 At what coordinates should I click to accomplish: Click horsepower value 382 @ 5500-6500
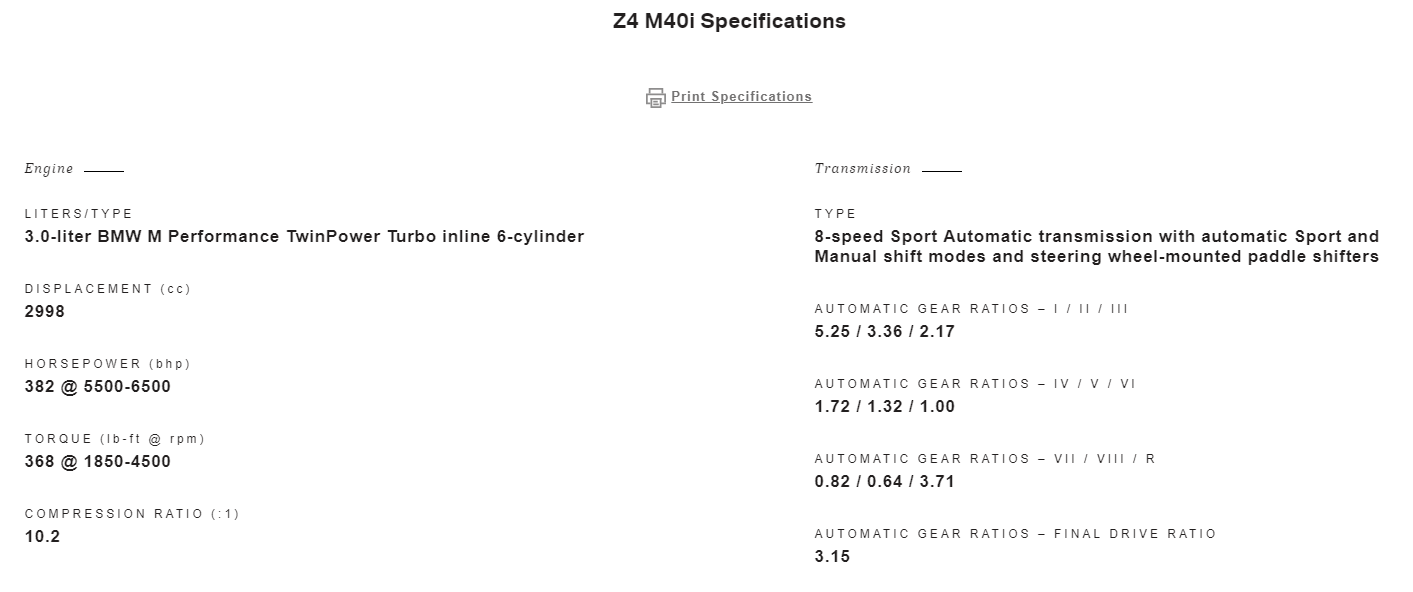pyautogui.click(x=98, y=387)
